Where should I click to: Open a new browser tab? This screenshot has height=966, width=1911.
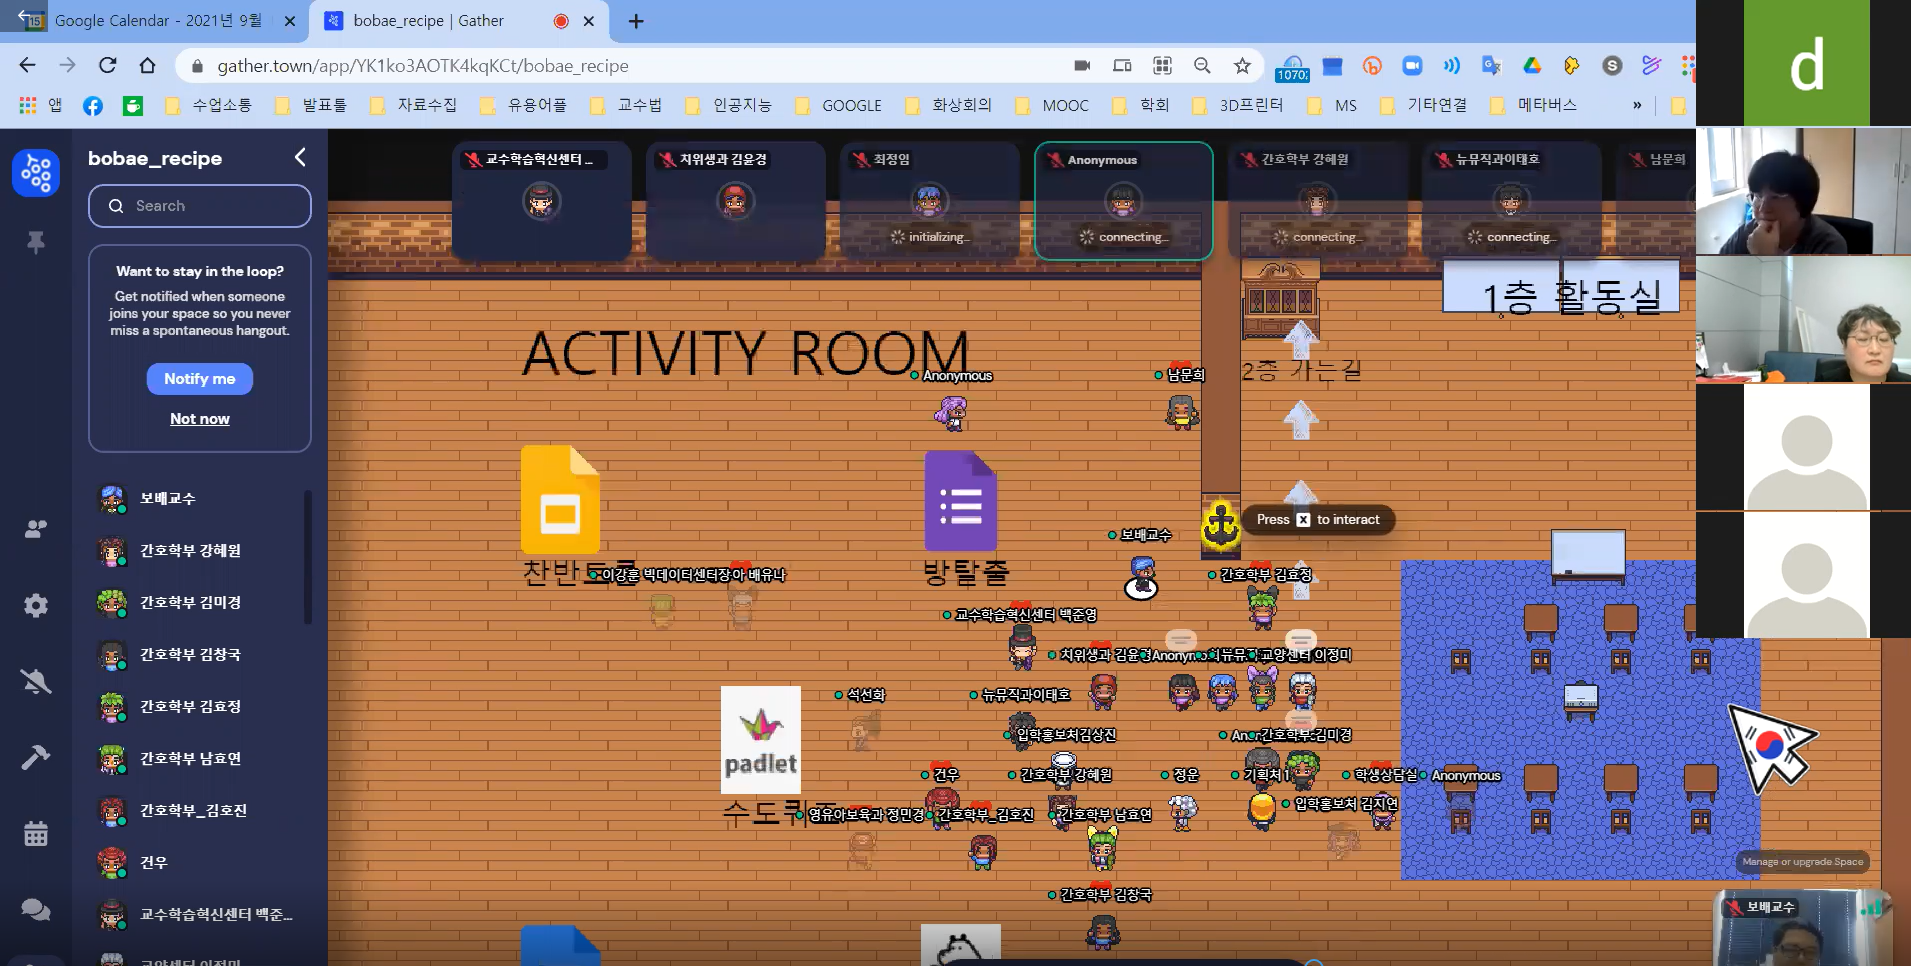(636, 21)
